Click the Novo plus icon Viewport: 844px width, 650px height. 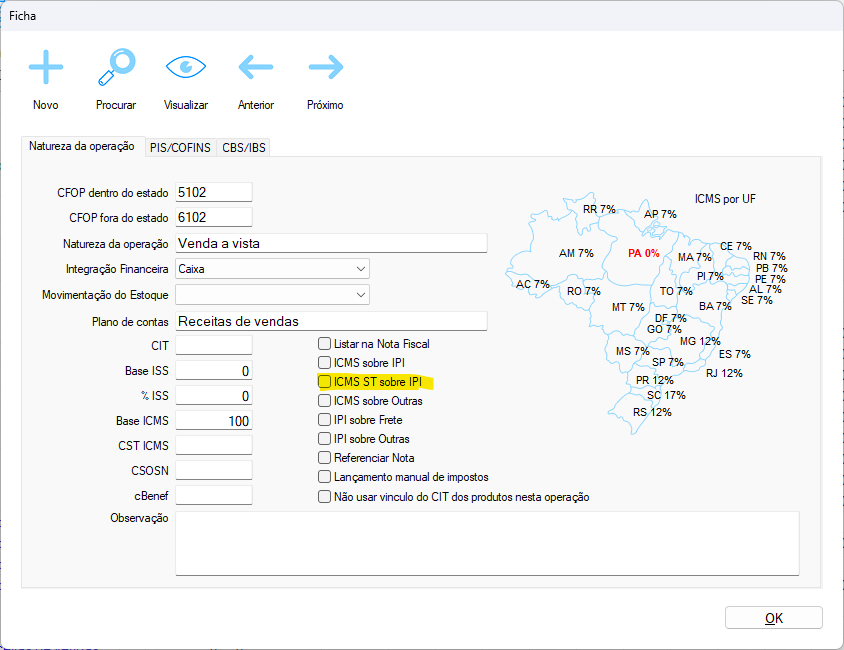coord(45,68)
